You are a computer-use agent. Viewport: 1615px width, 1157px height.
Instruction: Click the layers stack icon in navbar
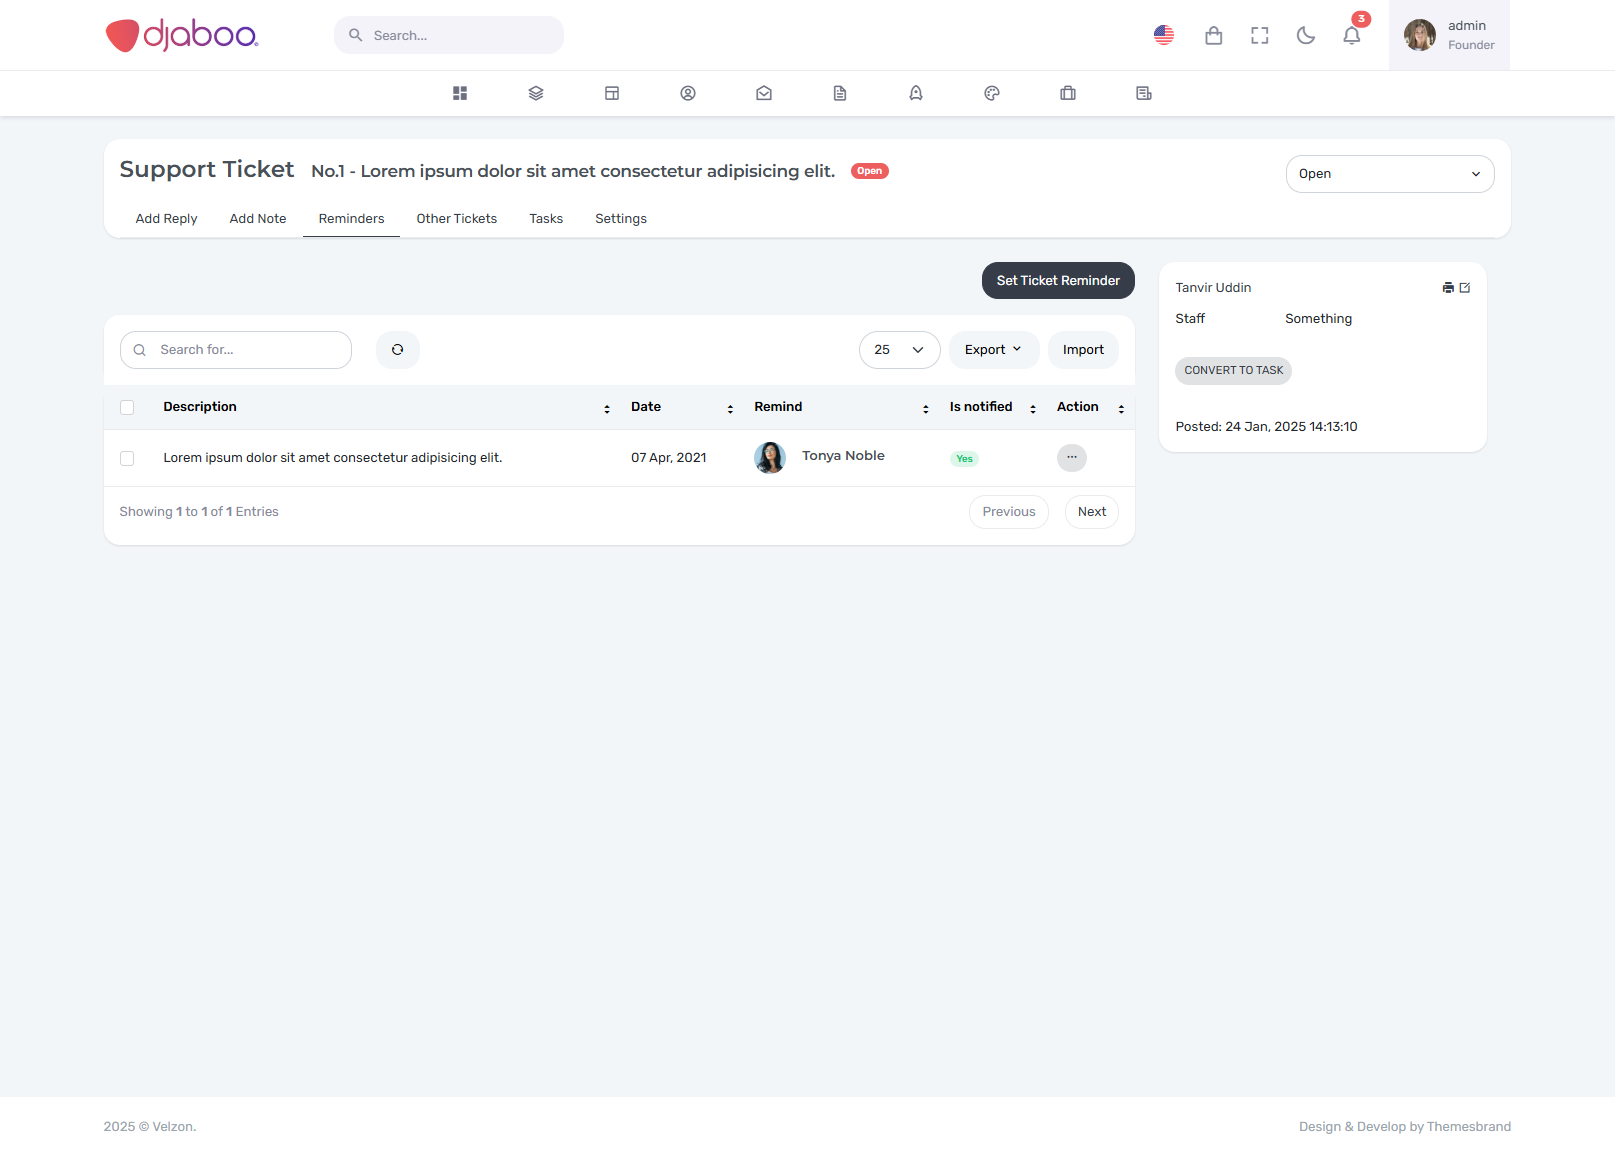pos(536,93)
